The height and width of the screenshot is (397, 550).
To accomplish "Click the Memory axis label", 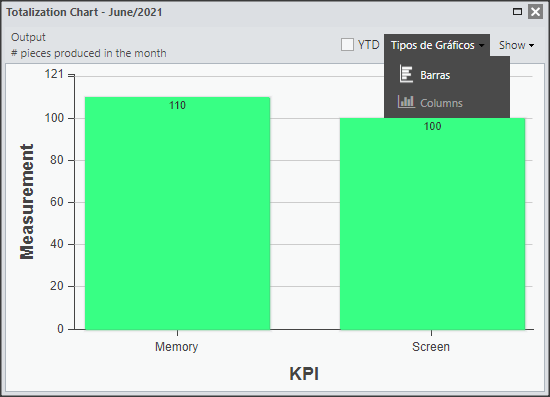I will coord(176,346).
